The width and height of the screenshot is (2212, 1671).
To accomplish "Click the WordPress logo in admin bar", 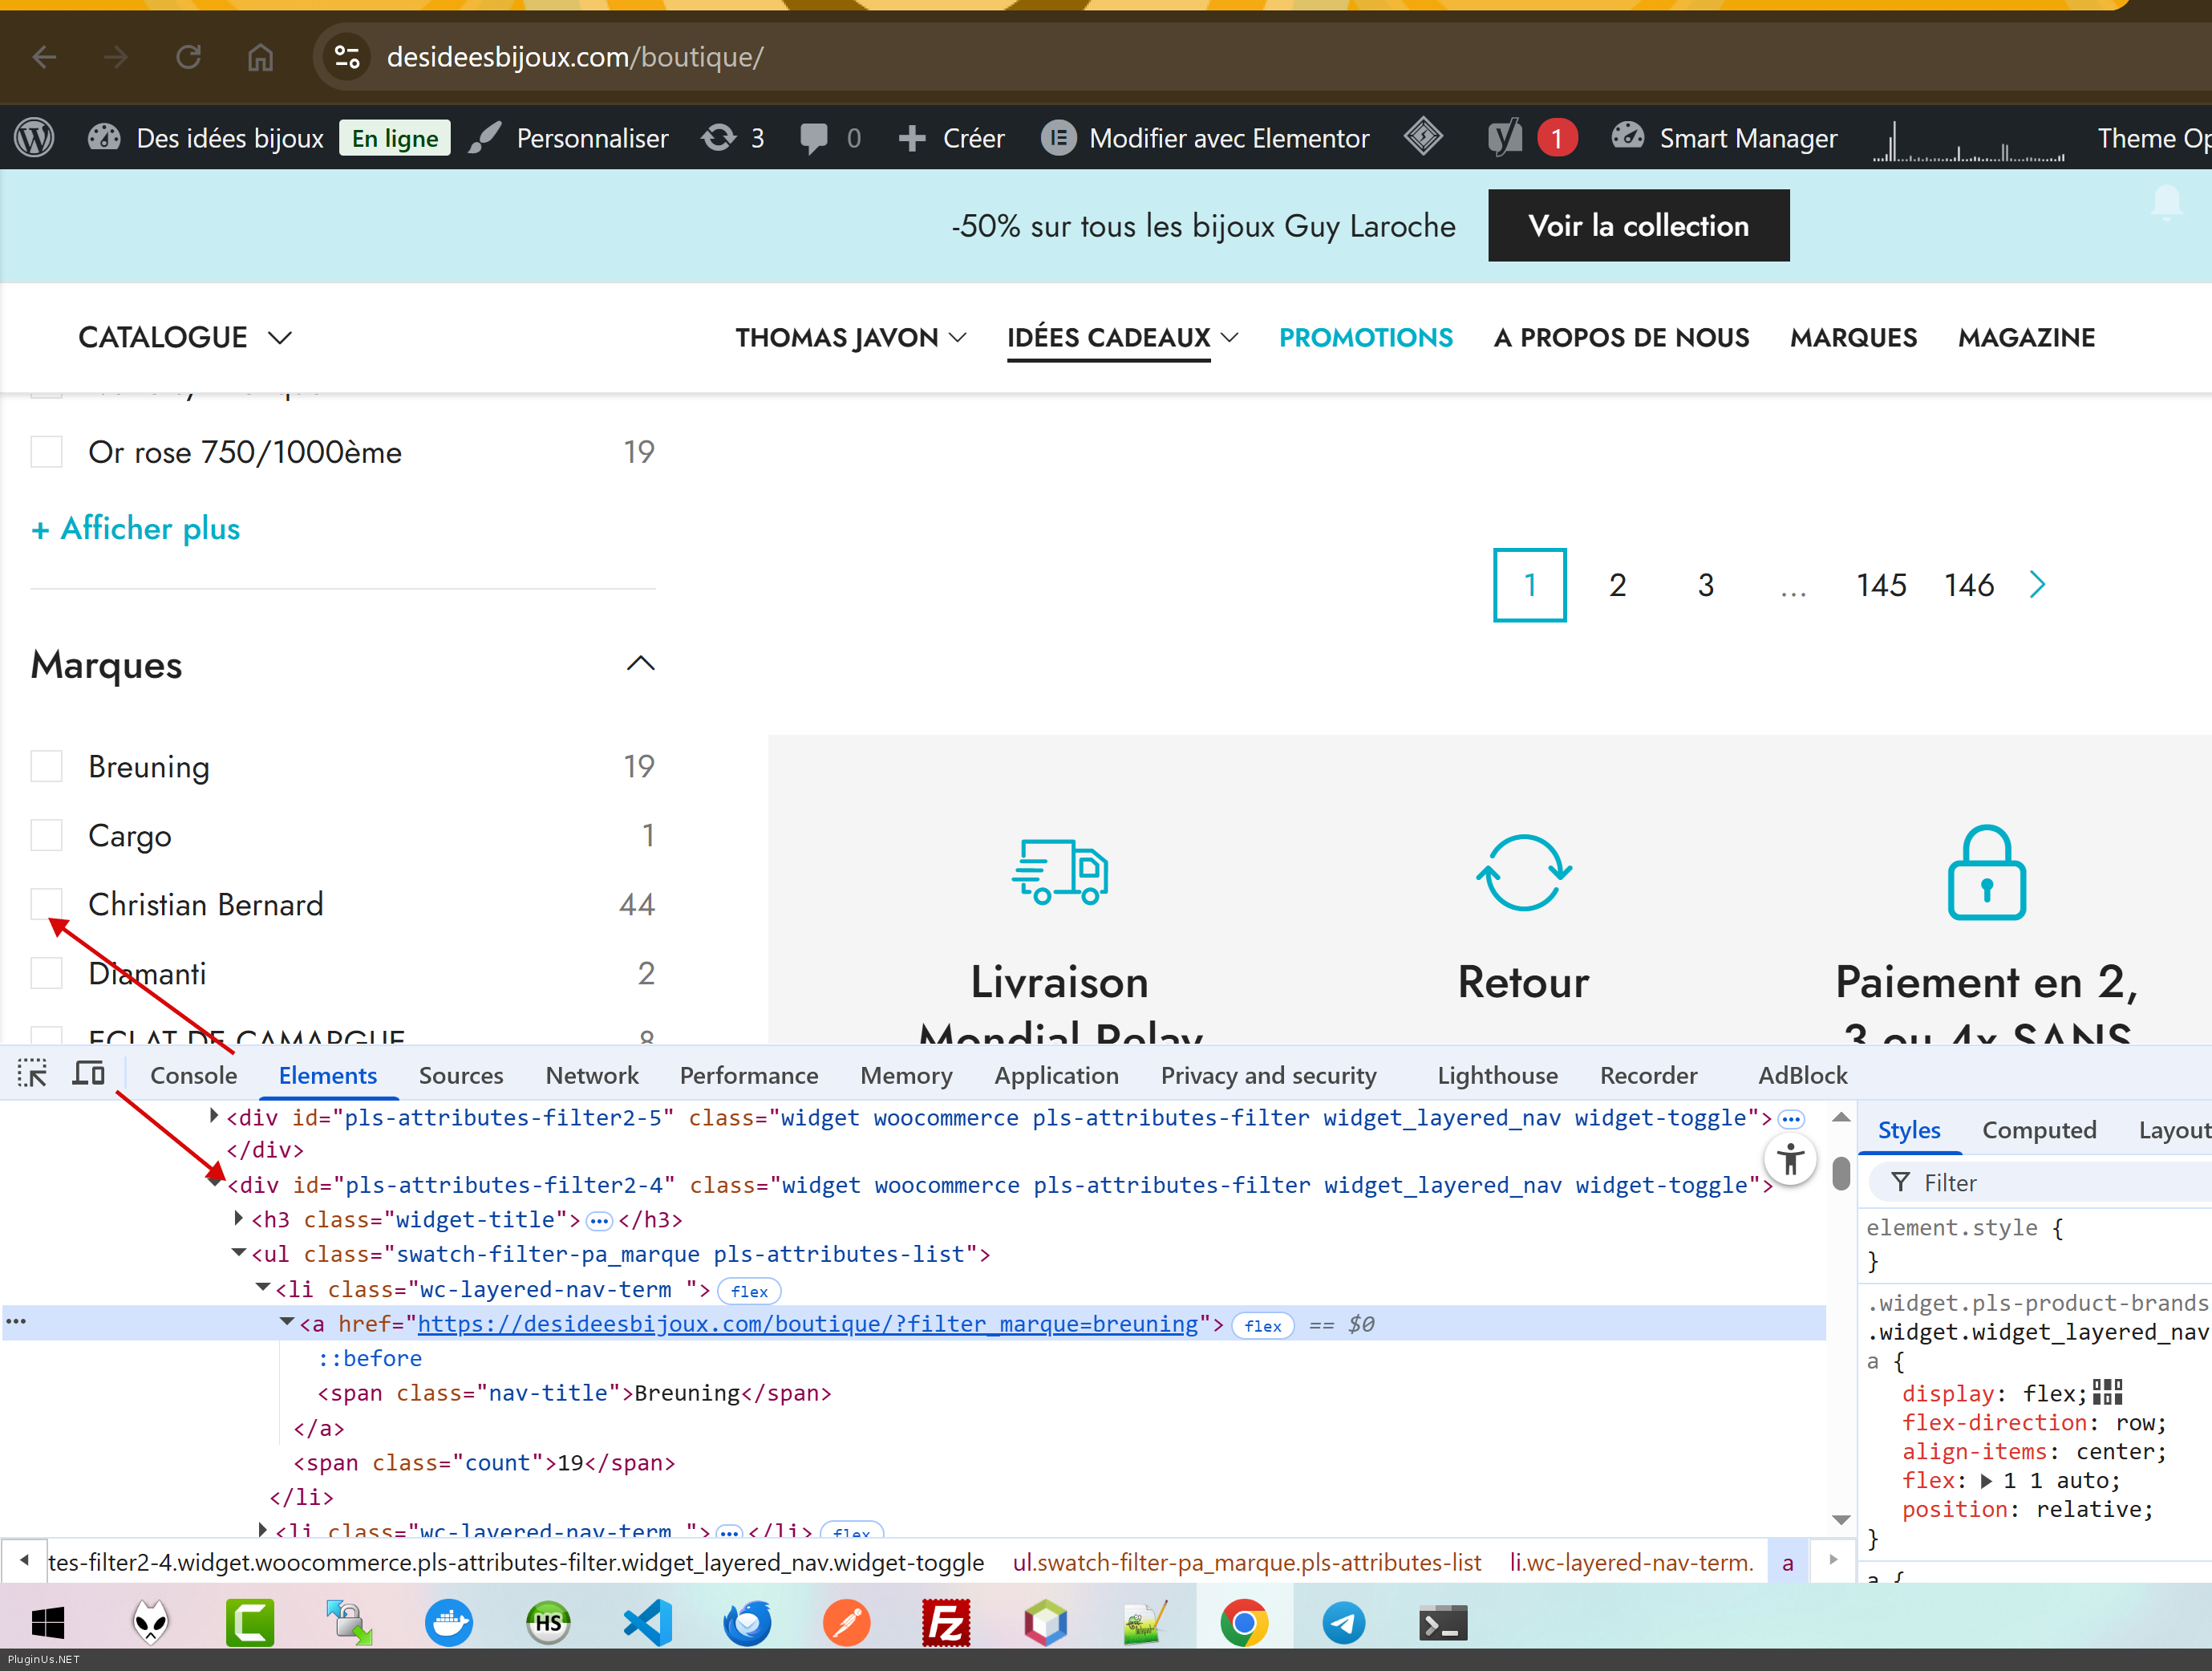I will tap(35, 138).
